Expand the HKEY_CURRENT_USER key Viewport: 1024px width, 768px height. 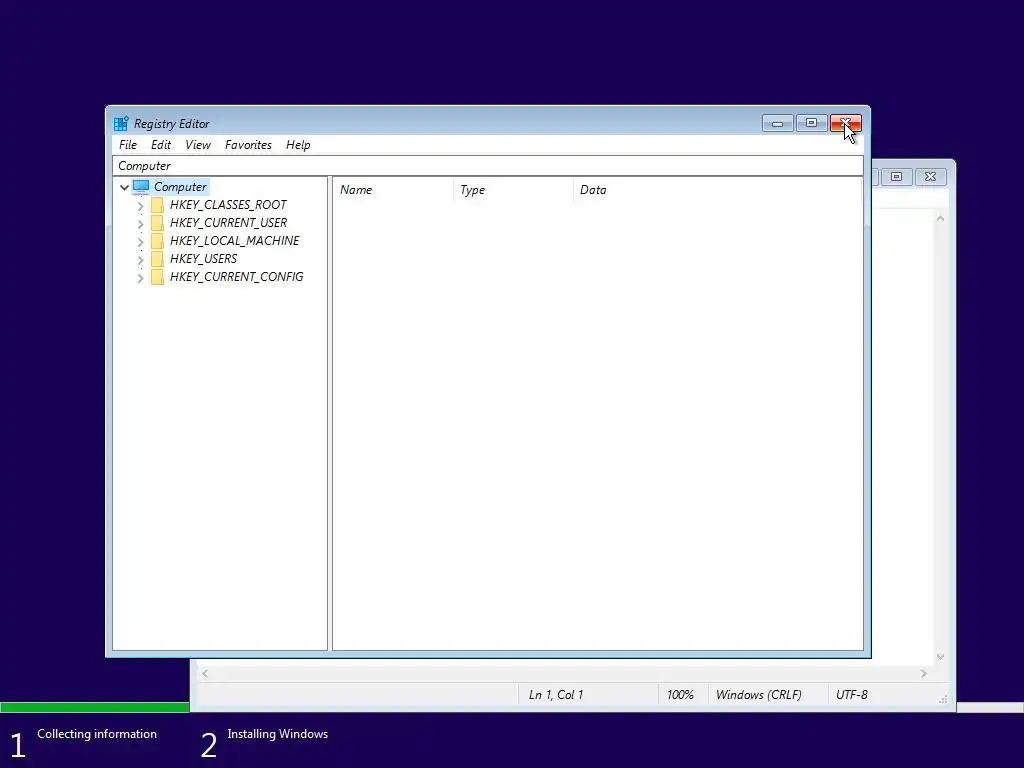[140, 224]
